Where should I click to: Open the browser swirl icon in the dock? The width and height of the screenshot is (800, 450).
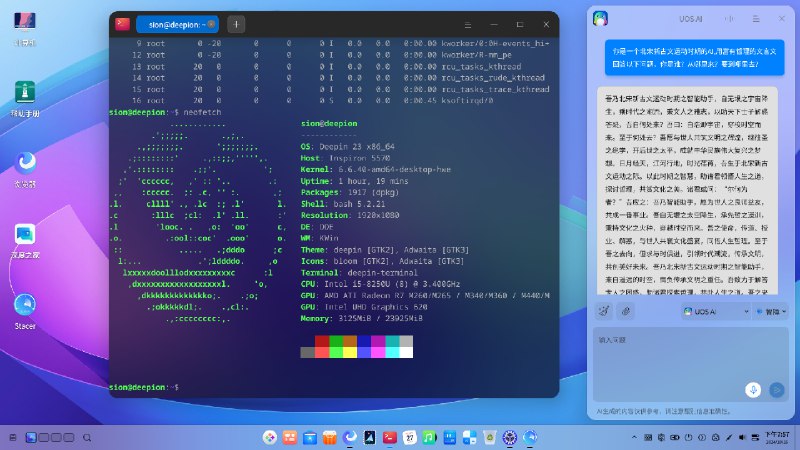coord(349,437)
